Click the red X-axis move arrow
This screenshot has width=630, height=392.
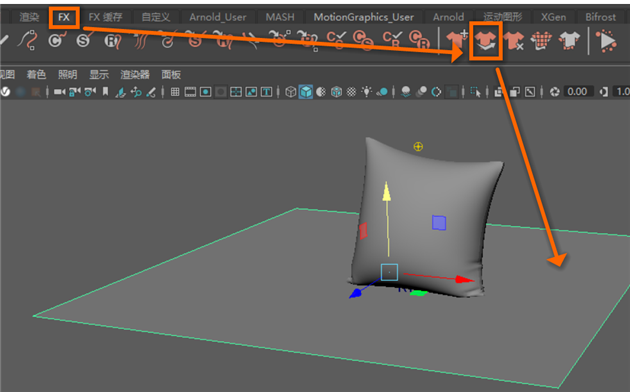465,279
